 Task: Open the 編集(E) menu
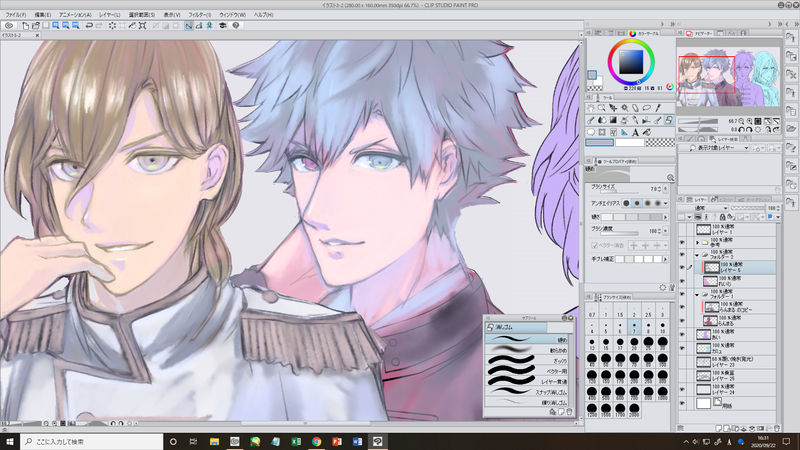click(42, 15)
